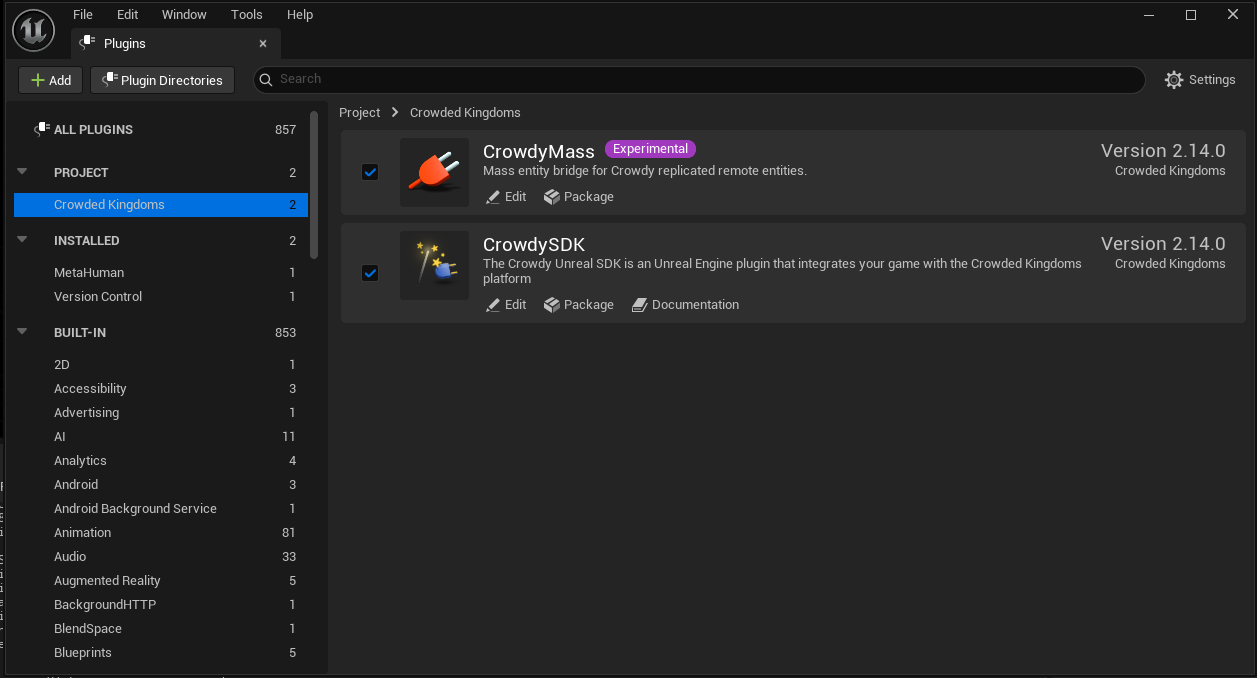Maximize the editor window
Viewport: 1257px width, 678px height.
coord(1191,15)
